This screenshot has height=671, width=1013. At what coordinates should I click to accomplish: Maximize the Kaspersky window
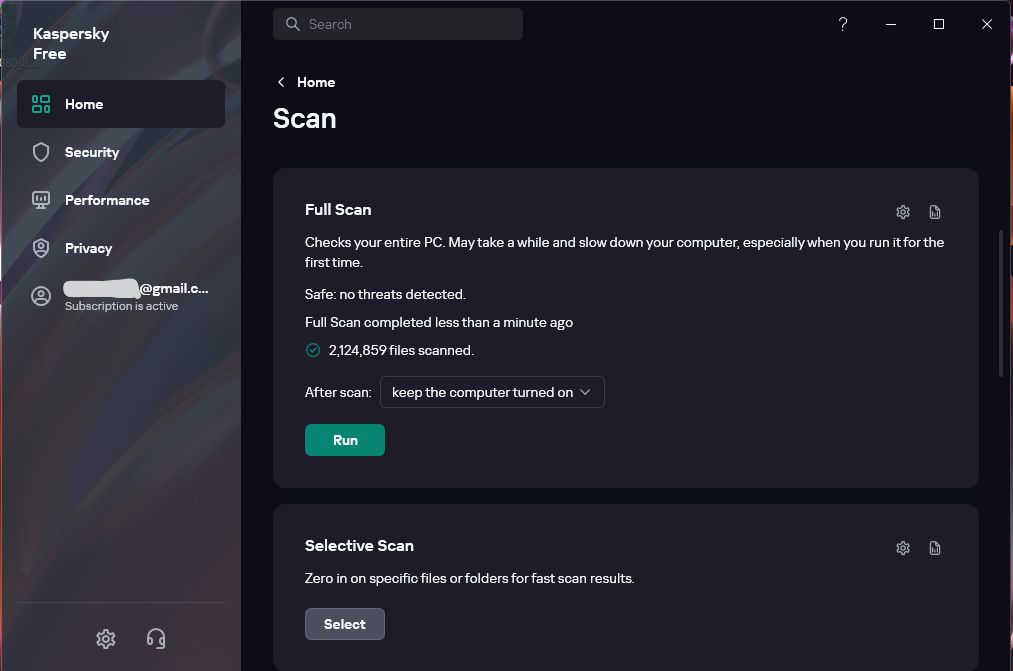(939, 24)
